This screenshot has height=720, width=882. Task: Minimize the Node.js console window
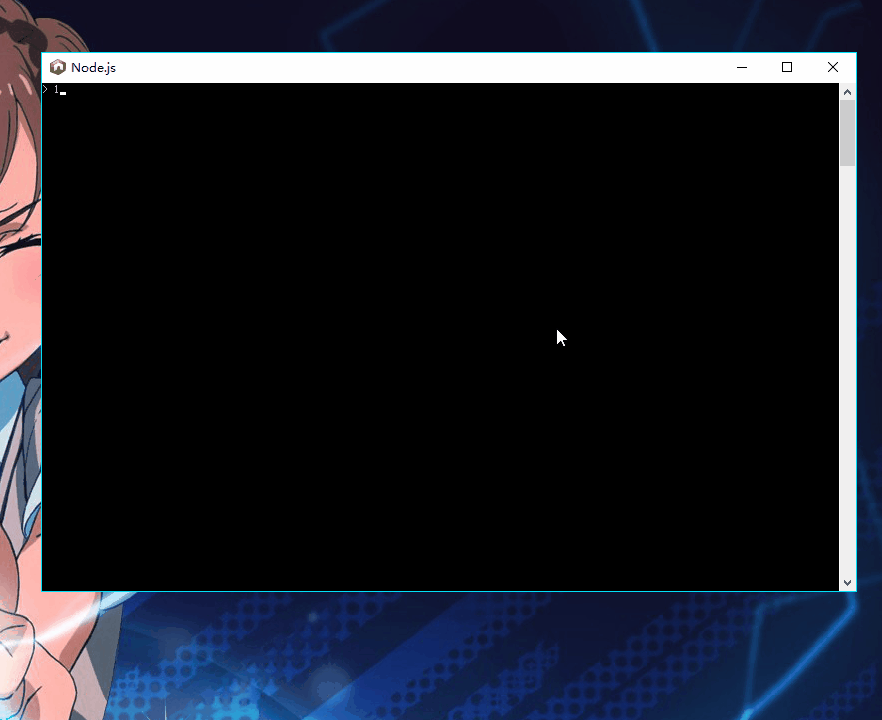(741, 67)
